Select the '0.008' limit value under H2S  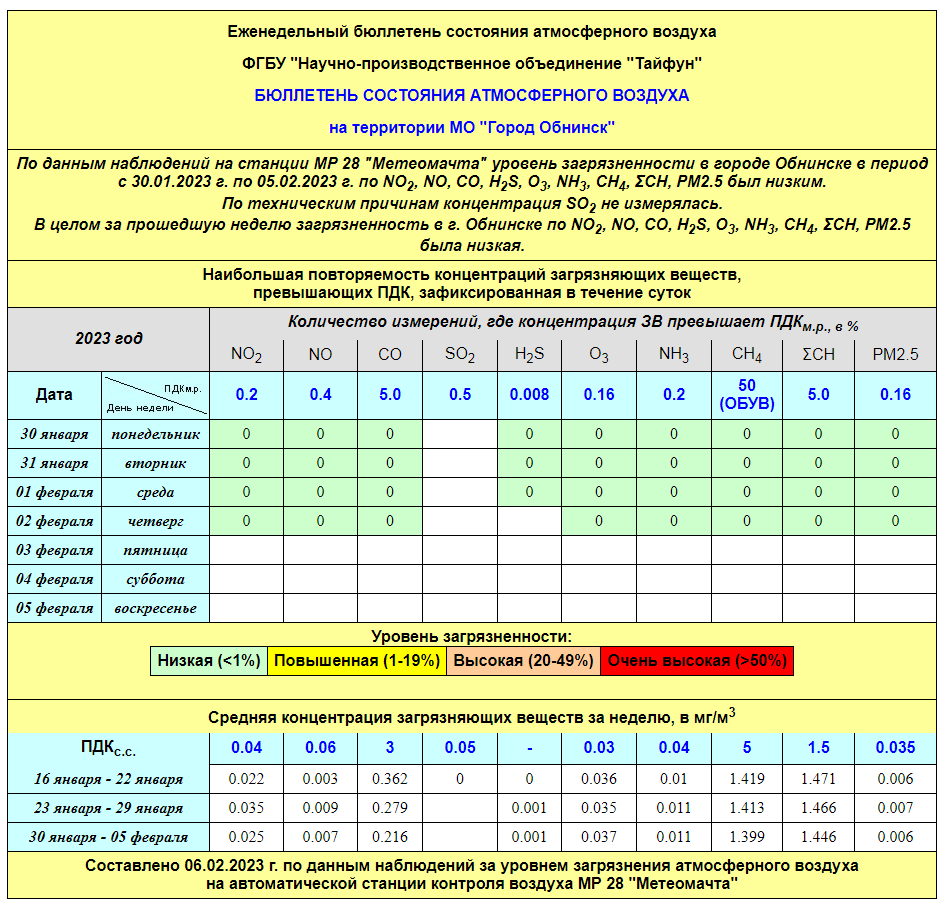click(529, 394)
